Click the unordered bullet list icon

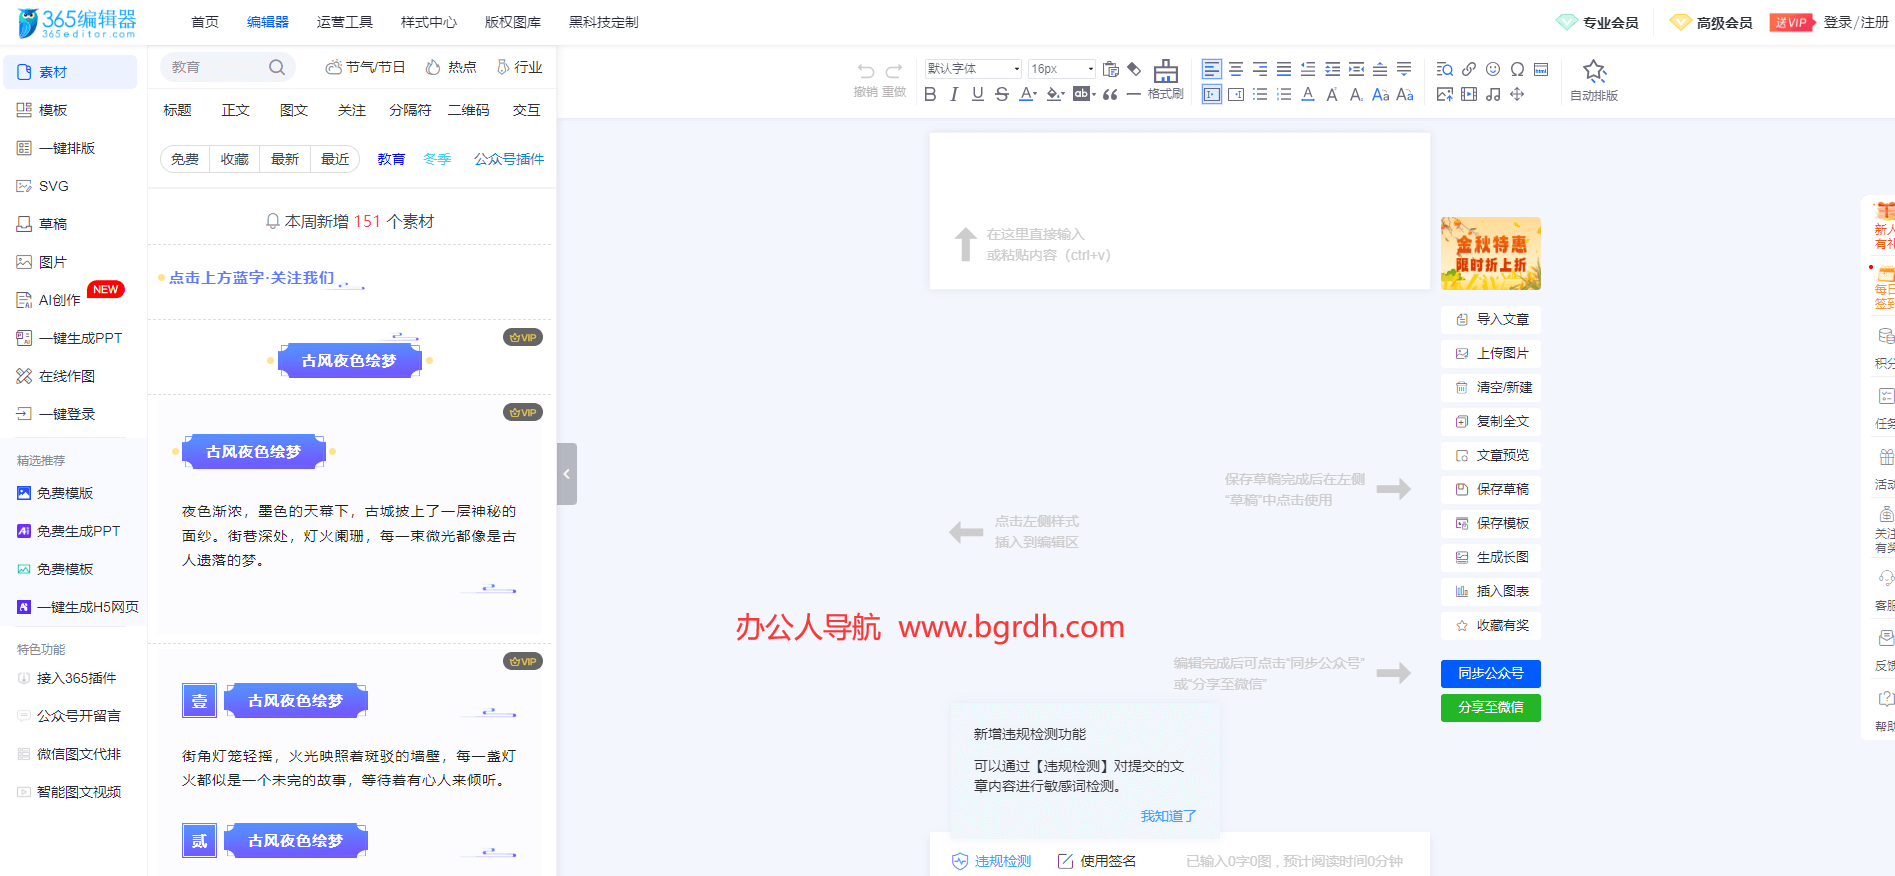point(1260,94)
